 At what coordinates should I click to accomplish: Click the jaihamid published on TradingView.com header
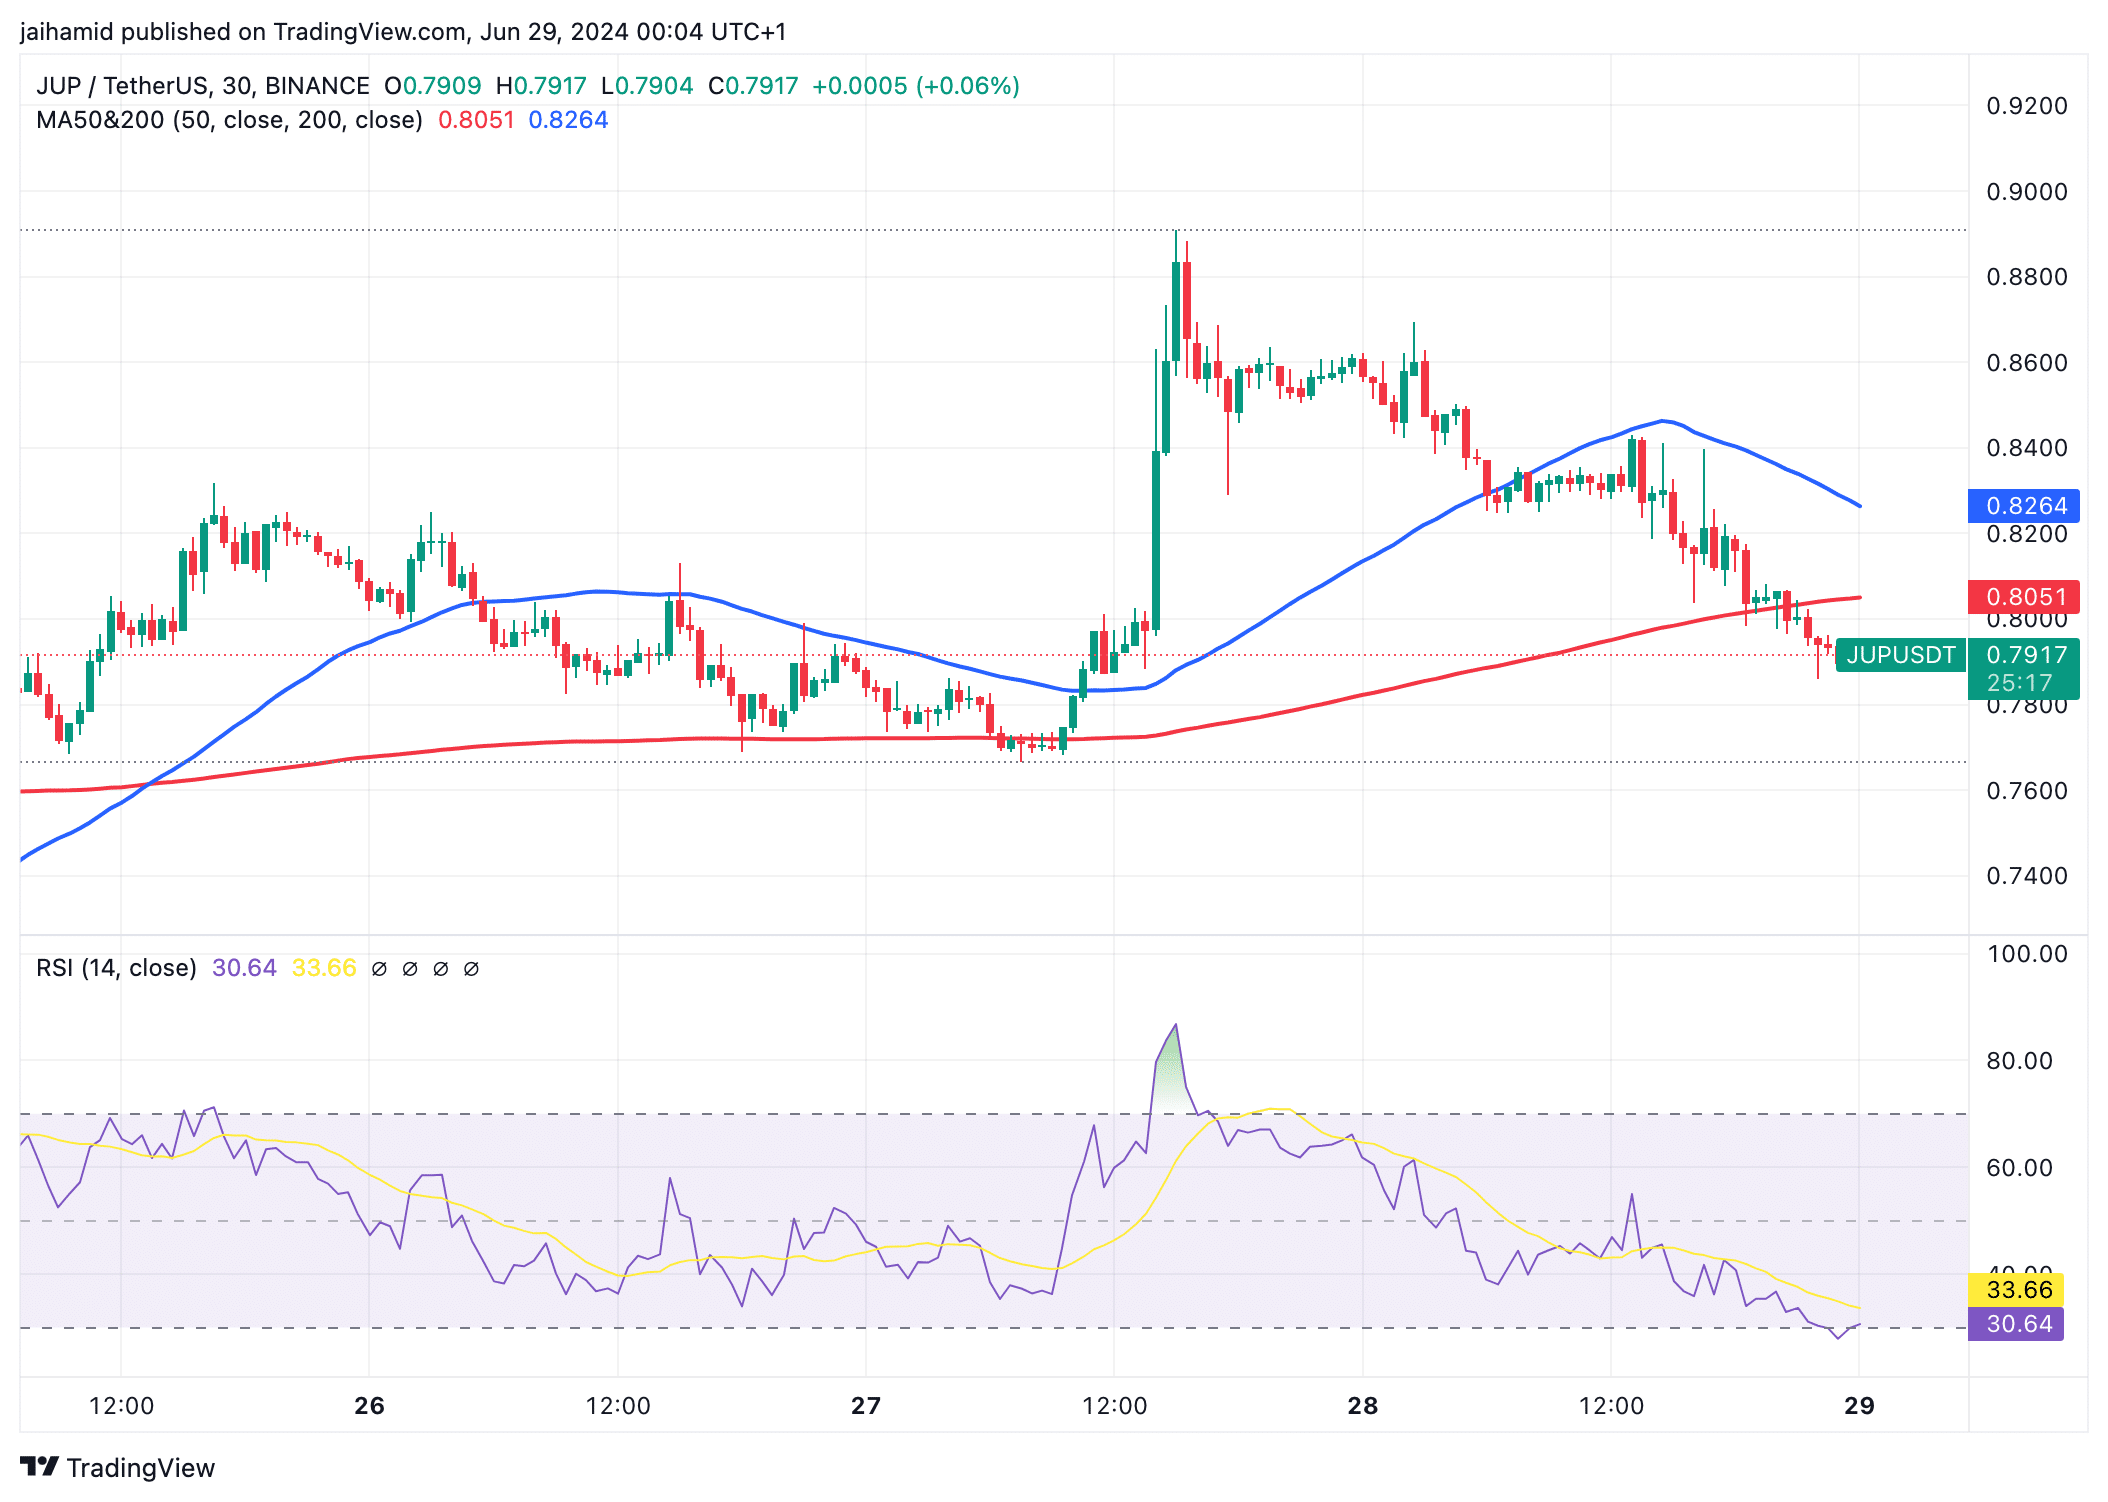pyautogui.click(x=403, y=32)
